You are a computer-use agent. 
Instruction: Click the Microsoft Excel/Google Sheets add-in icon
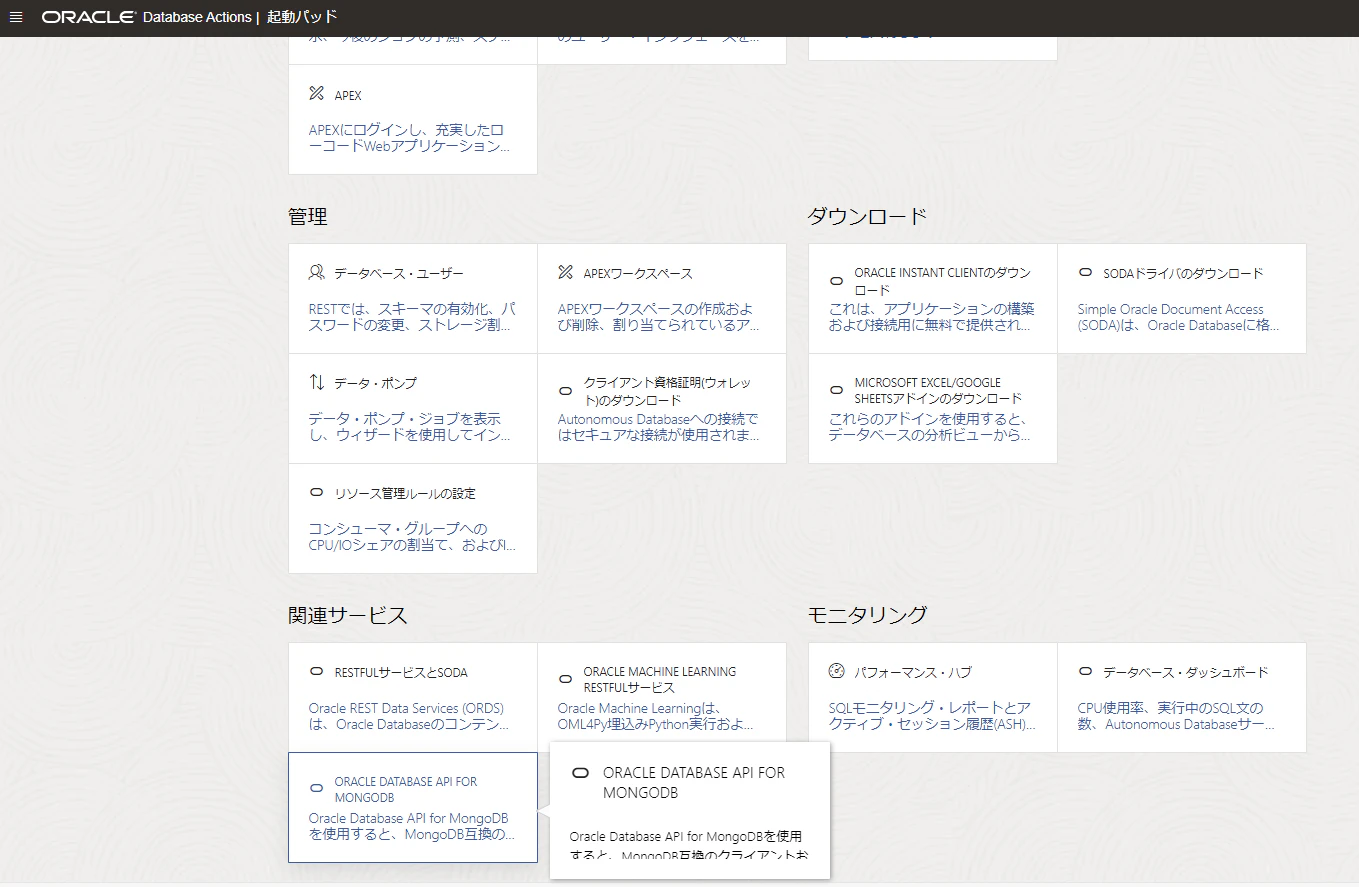point(836,390)
